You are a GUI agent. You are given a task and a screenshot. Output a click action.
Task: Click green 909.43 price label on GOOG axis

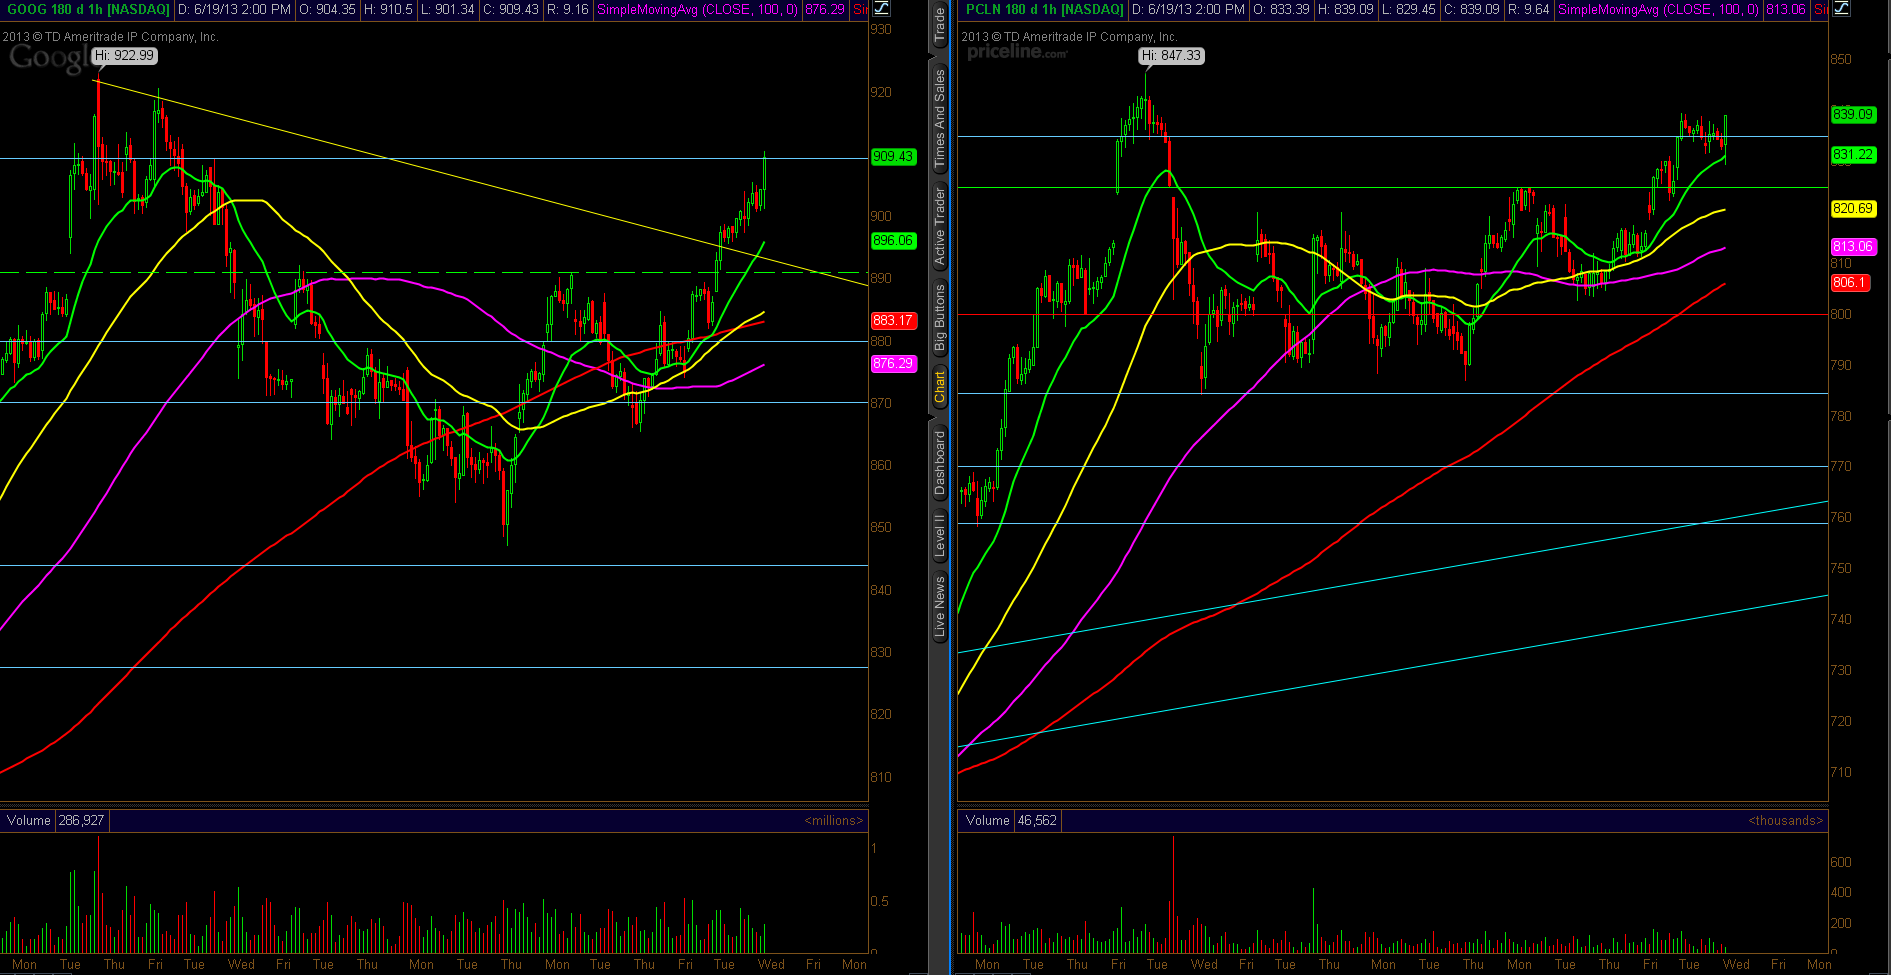coord(893,157)
